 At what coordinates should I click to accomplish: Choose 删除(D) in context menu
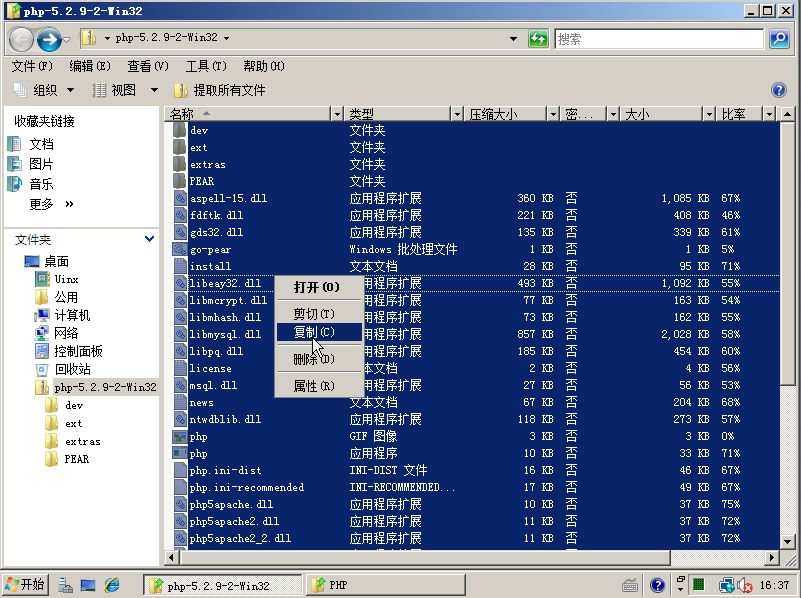[319, 359]
